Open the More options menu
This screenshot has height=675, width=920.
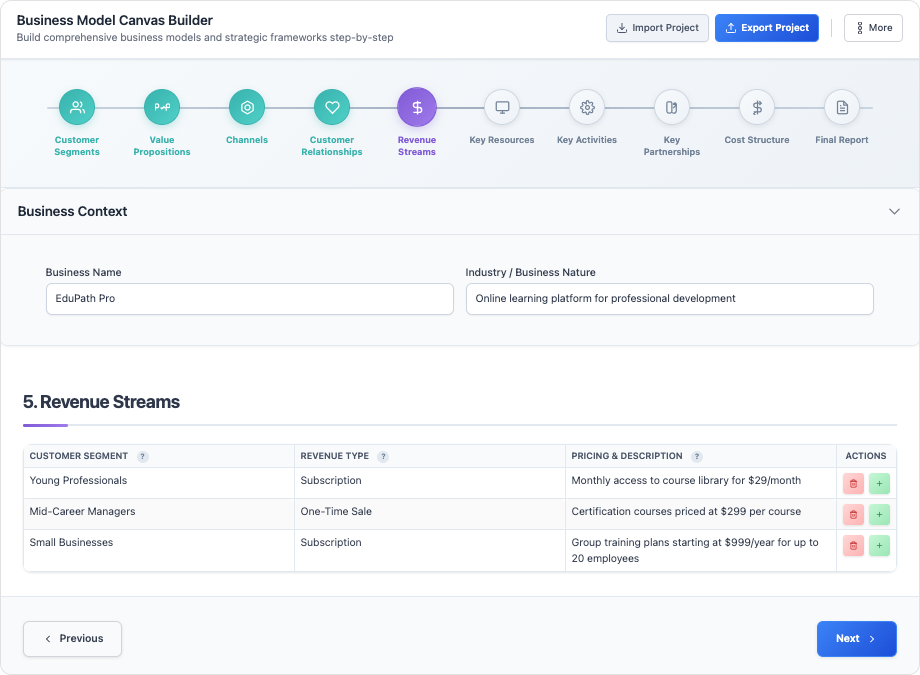coord(874,28)
